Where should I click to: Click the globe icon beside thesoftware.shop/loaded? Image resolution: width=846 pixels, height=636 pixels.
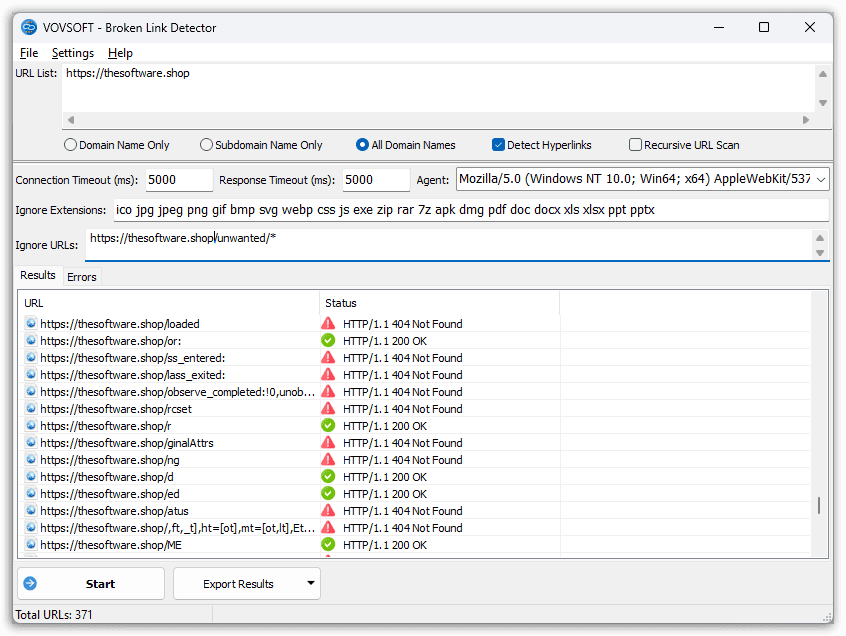[31, 323]
